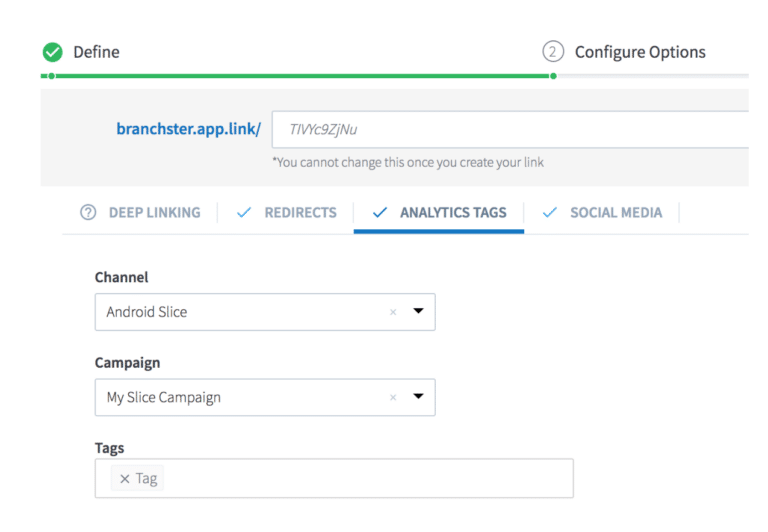Switch to the Redirects tab

tap(300, 212)
